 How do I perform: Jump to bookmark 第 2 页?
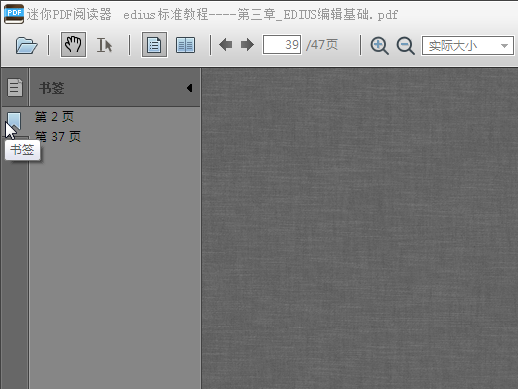[x=54, y=117]
